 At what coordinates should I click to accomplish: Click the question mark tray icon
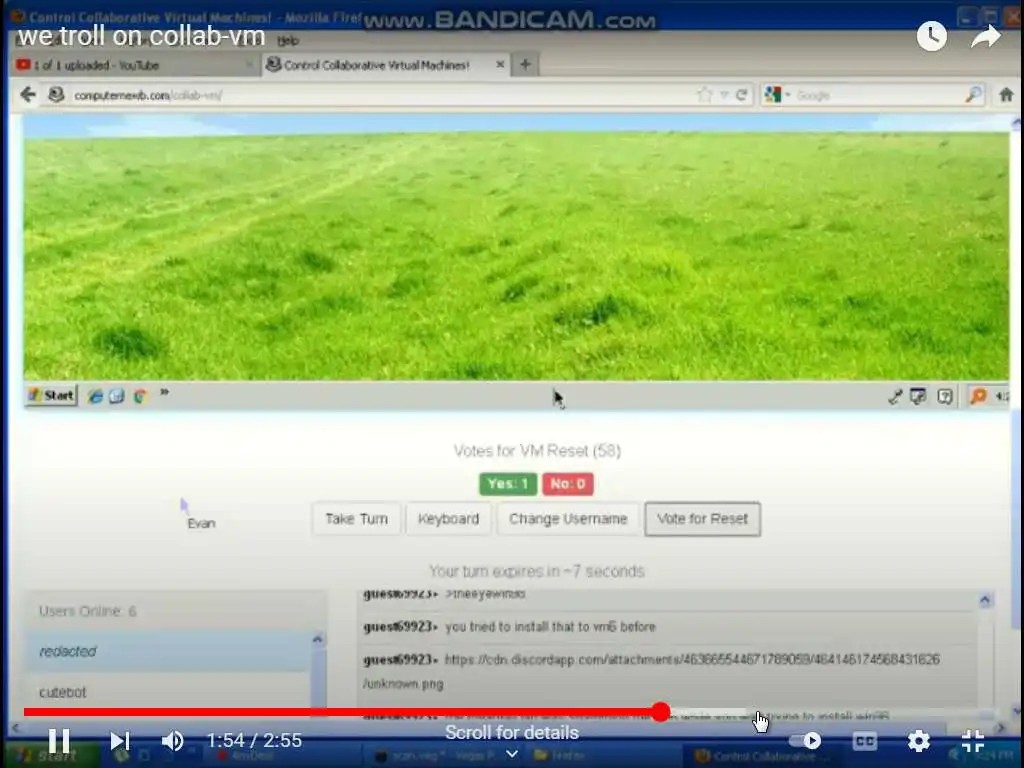coord(944,396)
